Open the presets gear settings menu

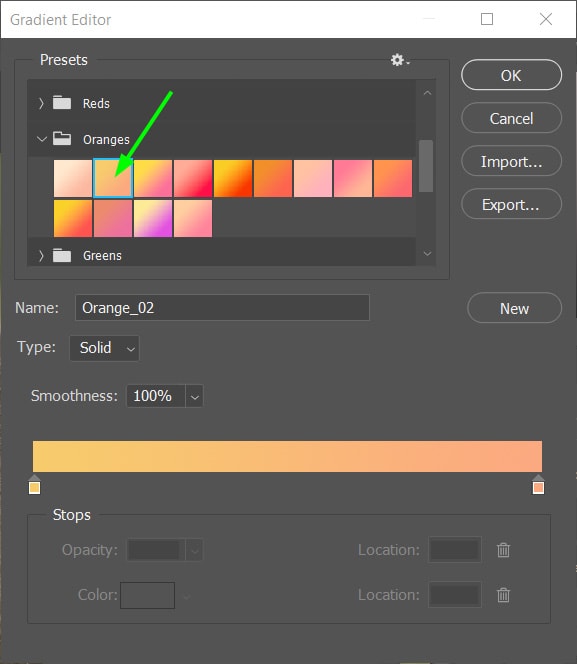click(x=400, y=60)
